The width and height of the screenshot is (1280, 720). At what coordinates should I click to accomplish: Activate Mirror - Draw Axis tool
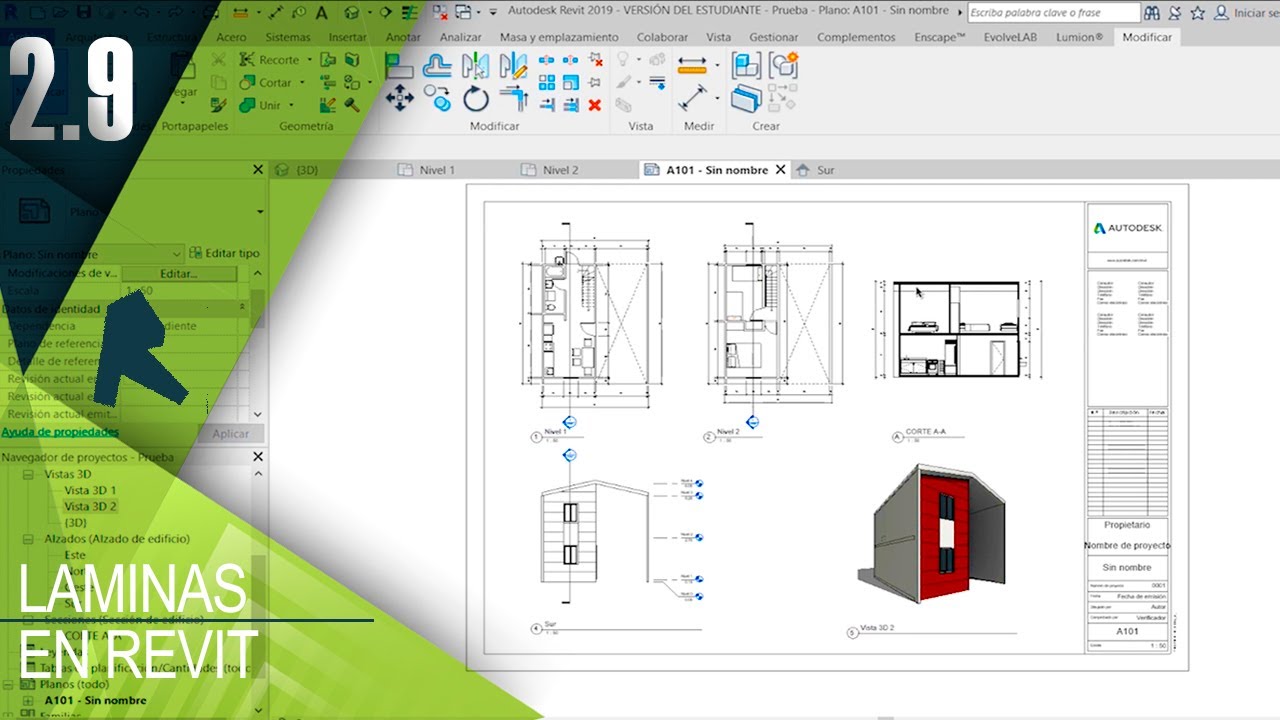pyautogui.click(x=513, y=66)
